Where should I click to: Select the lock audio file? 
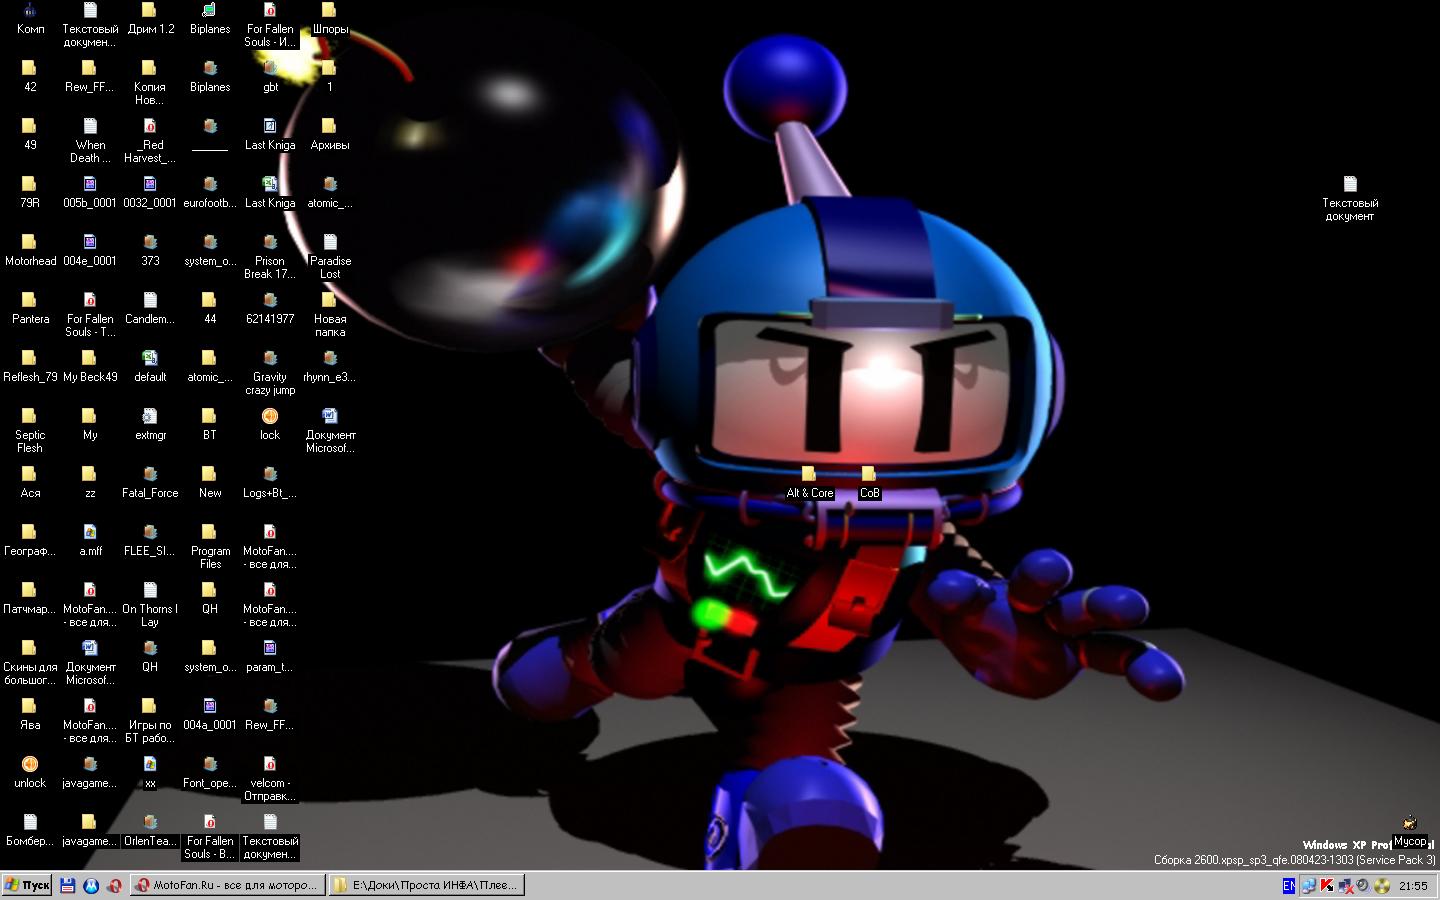pos(270,424)
